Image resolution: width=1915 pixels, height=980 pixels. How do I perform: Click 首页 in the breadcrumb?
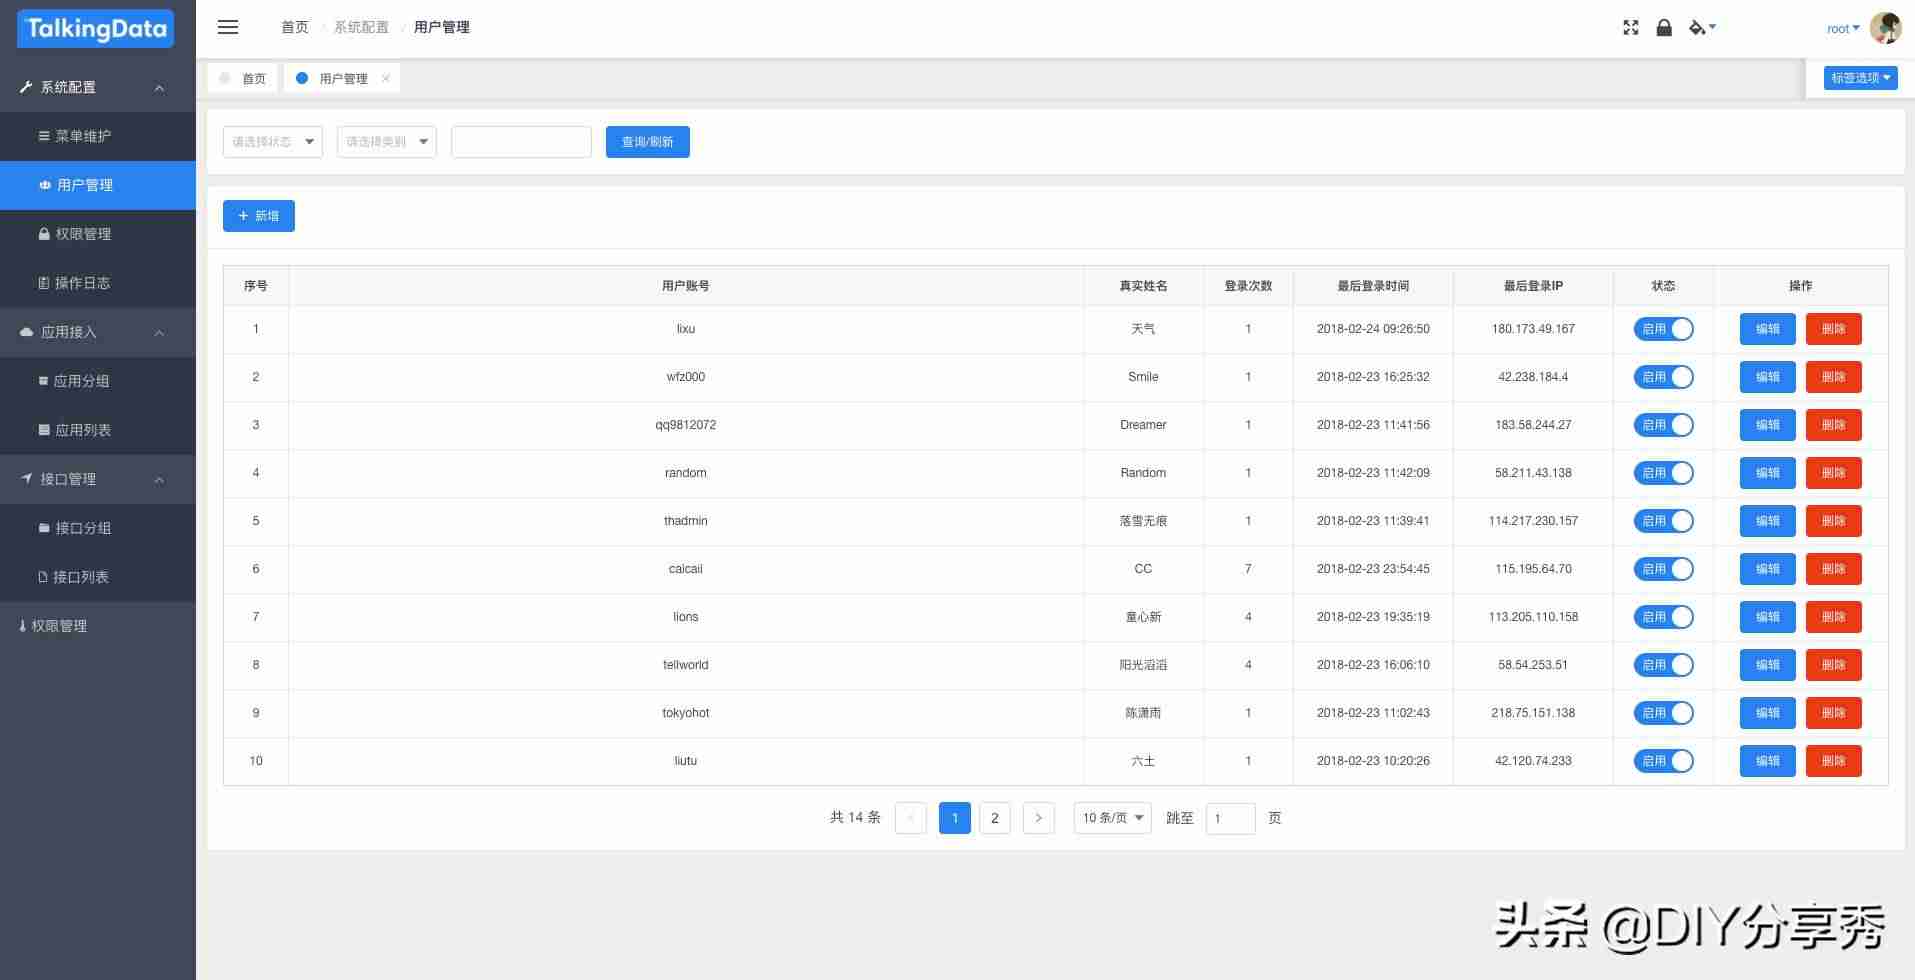(x=295, y=27)
